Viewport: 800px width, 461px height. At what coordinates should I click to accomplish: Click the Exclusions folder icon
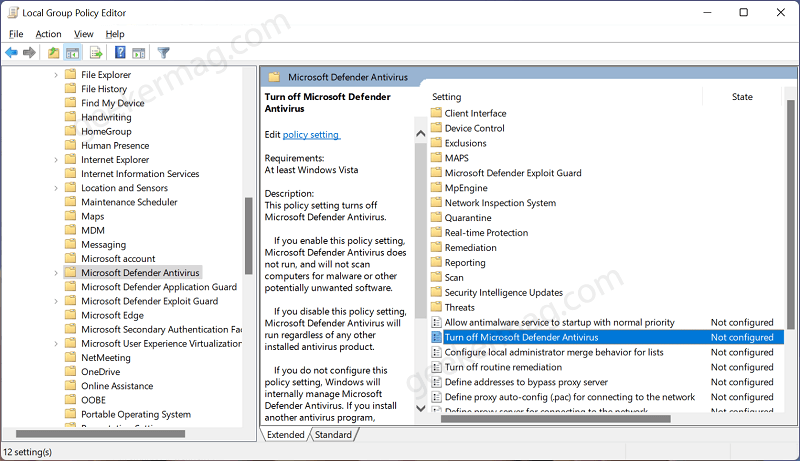click(x=436, y=143)
